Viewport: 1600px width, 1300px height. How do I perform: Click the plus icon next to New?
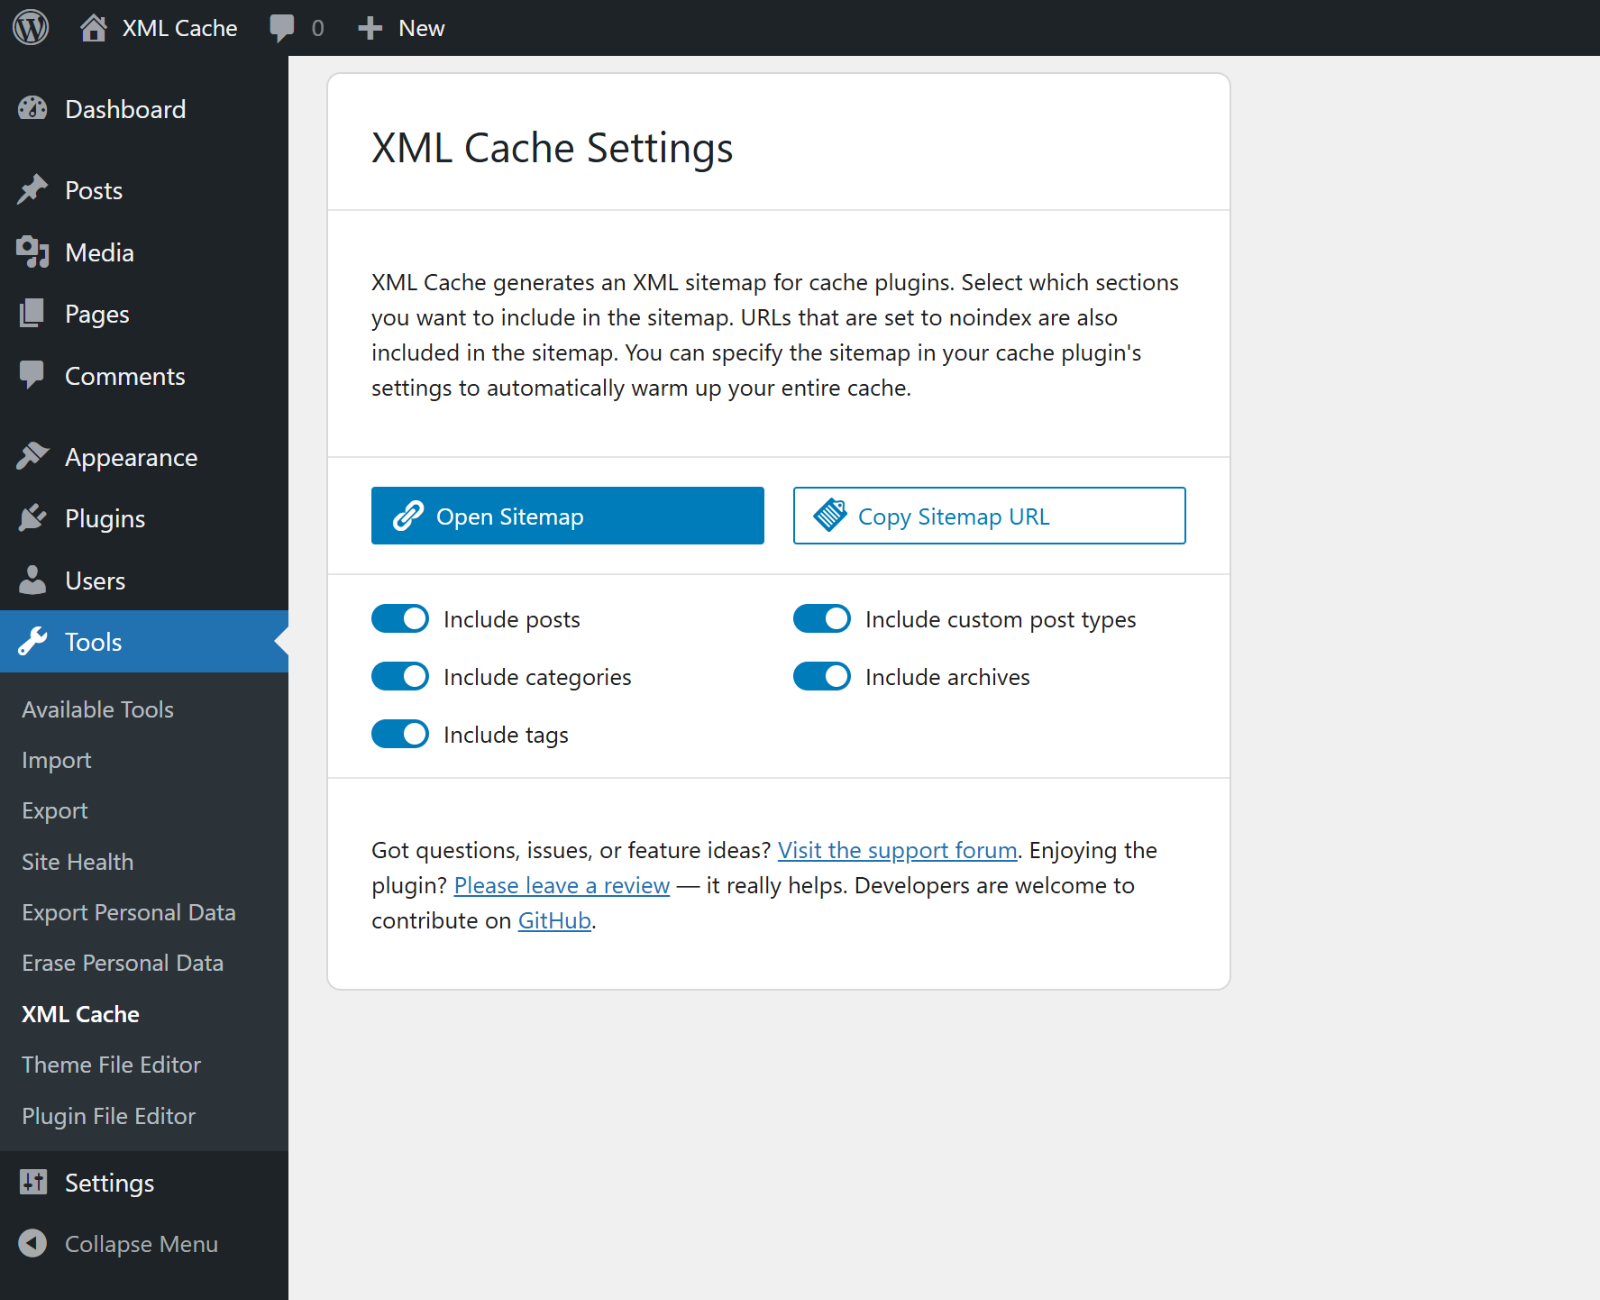coord(370,28)
